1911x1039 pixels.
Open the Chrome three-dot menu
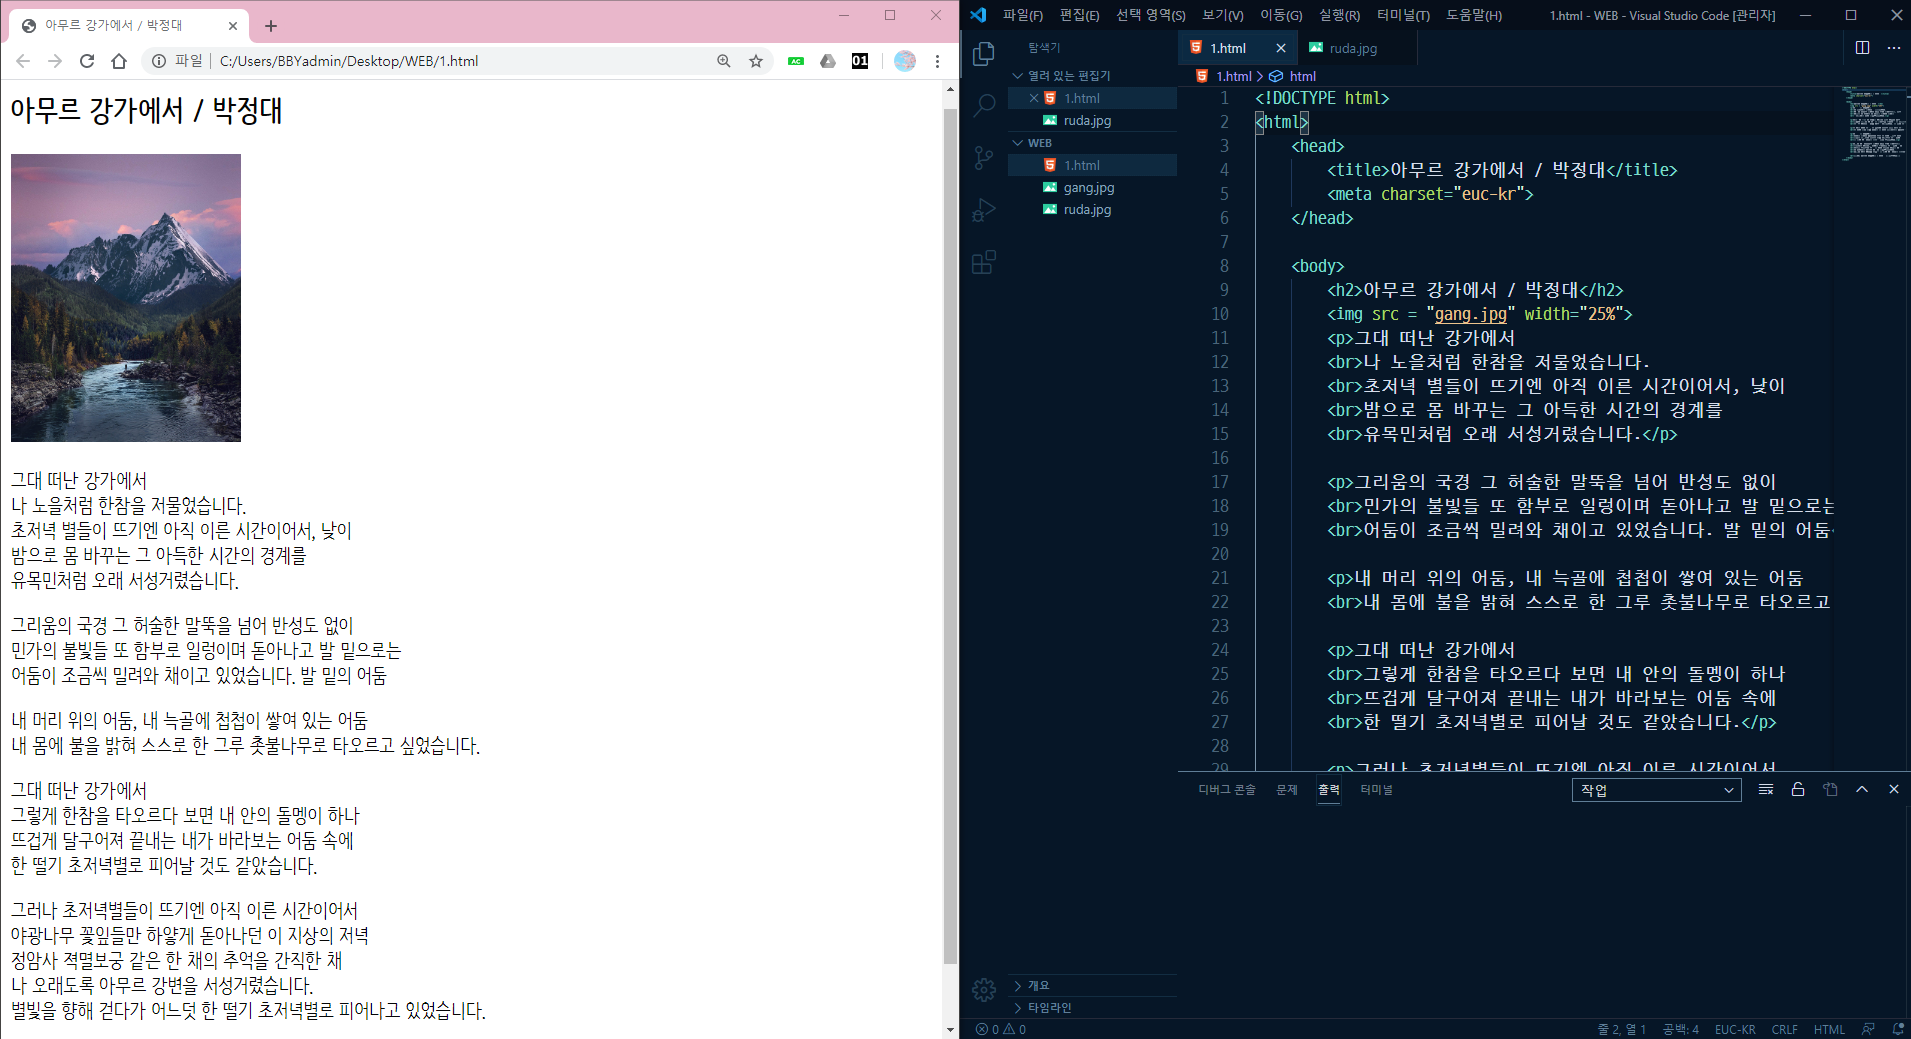tap(937, 61)
